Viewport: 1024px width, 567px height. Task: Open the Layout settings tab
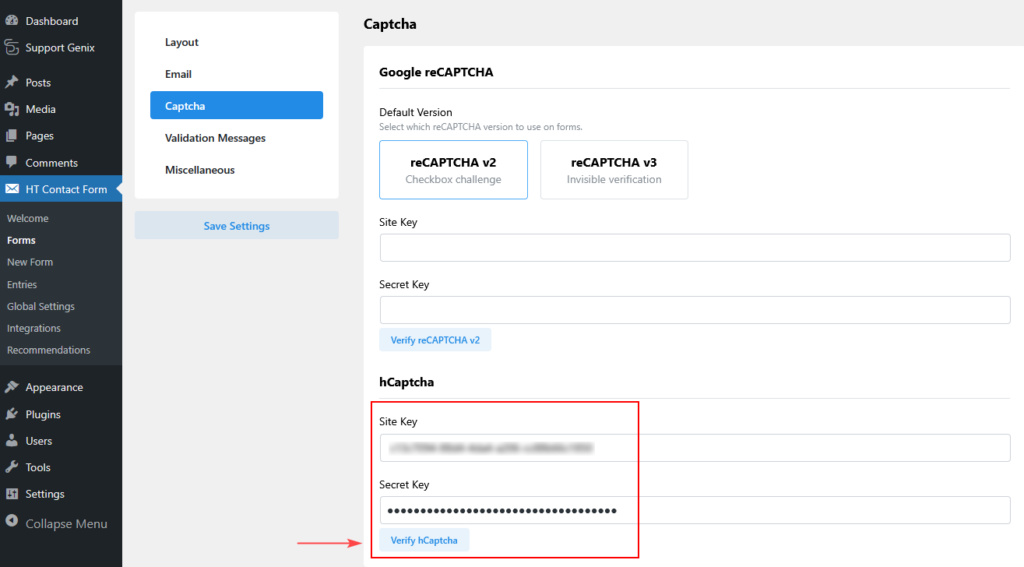[182, 42]
